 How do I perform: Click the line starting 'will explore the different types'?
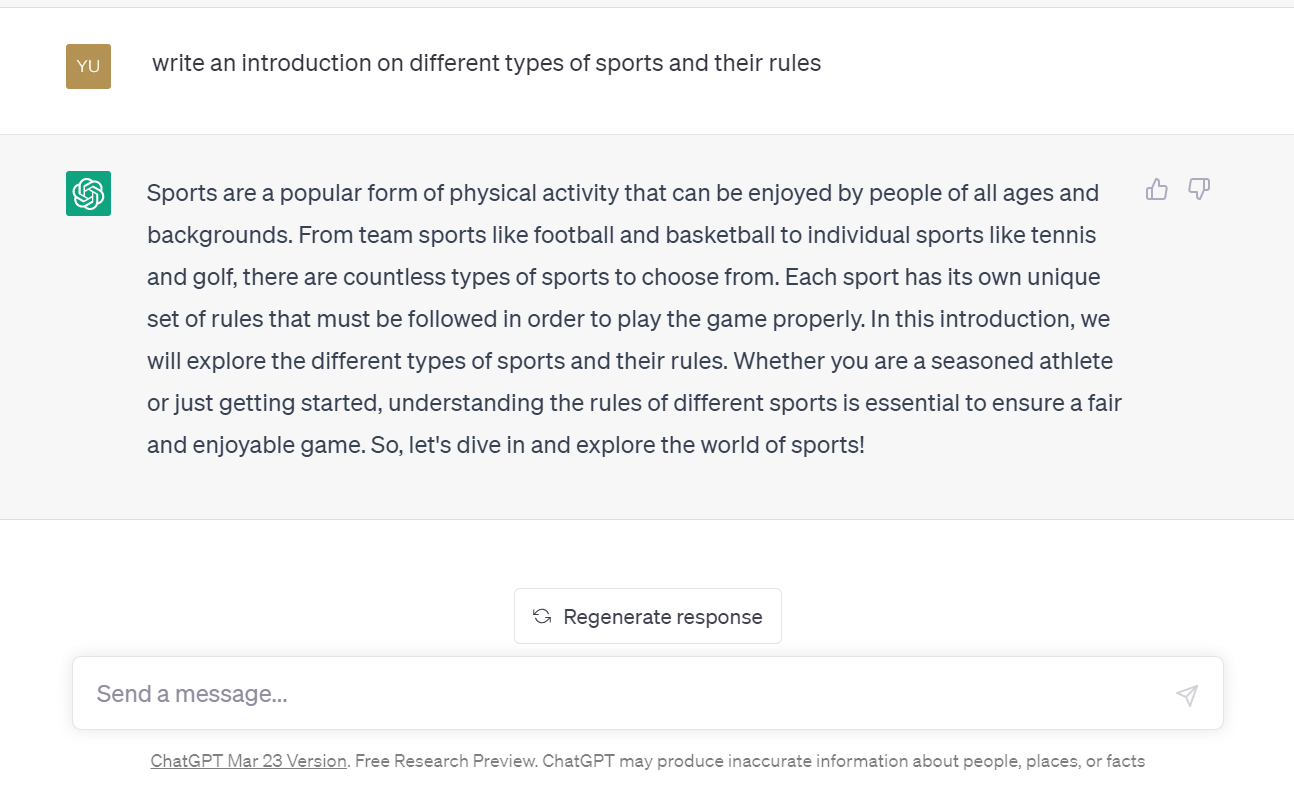pyautogui.click(x=630, y=361)
